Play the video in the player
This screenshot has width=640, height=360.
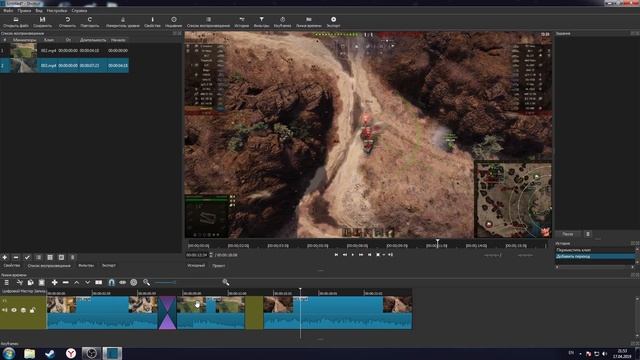tap(353, 255)
